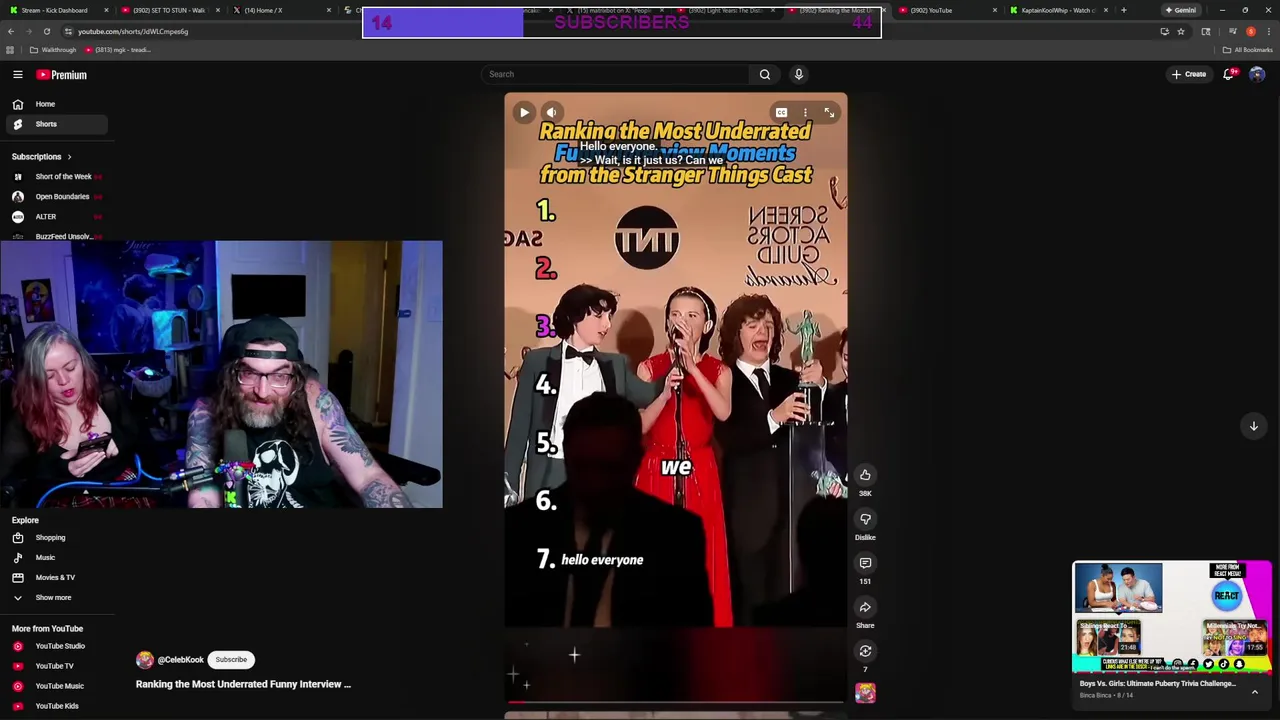Enter fullscreen on the Short

829,112
